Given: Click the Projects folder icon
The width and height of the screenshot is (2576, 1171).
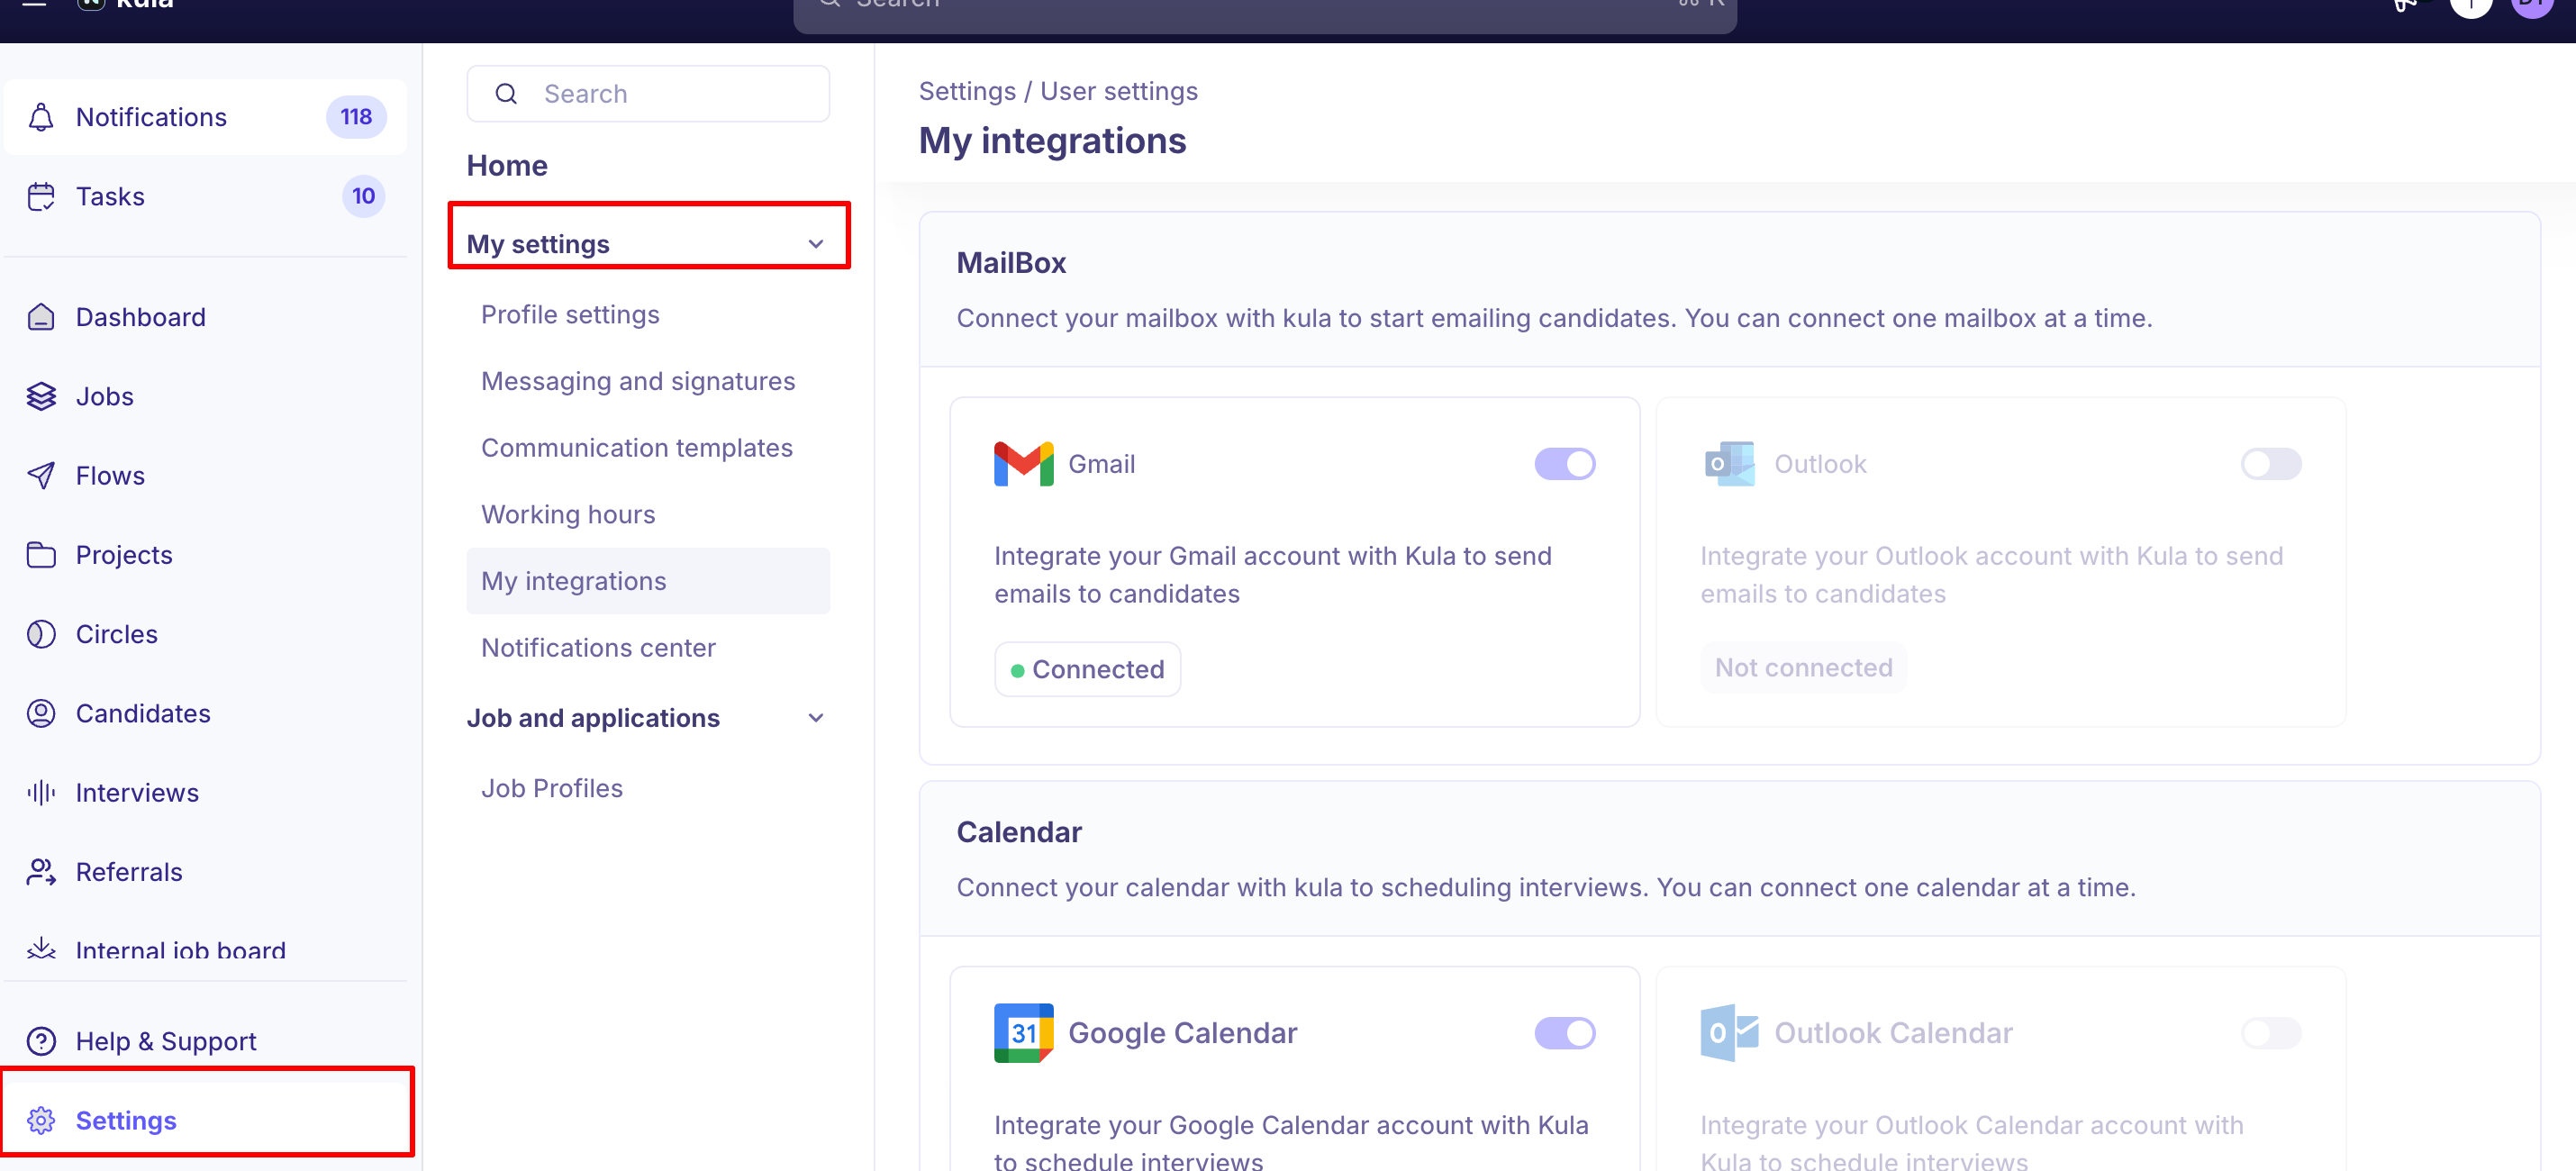Looking at the screenshot, I should pos(41,555).
